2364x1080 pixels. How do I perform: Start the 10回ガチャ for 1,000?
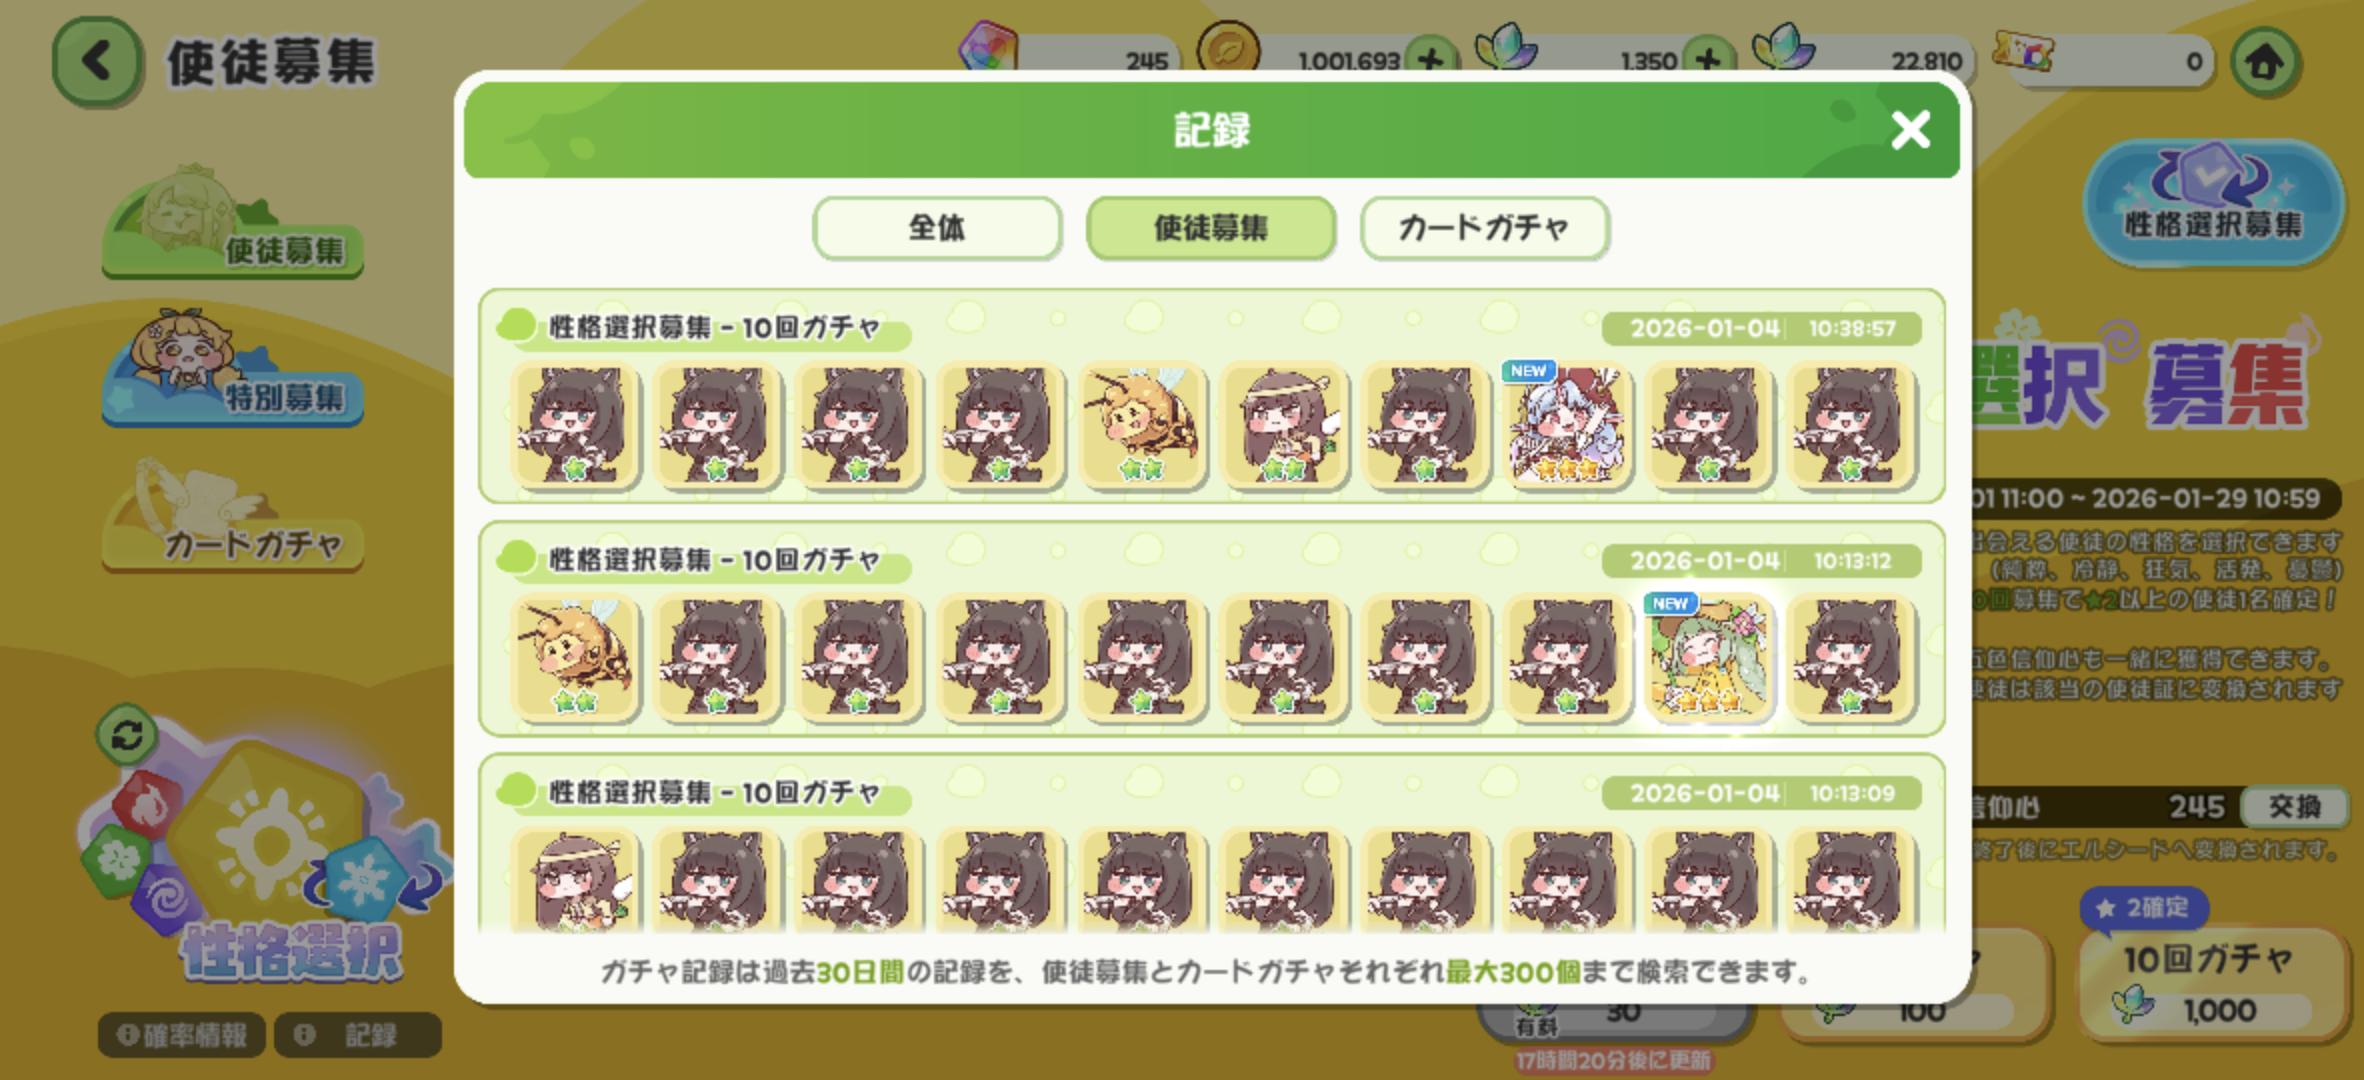(x=2212, y=983)
